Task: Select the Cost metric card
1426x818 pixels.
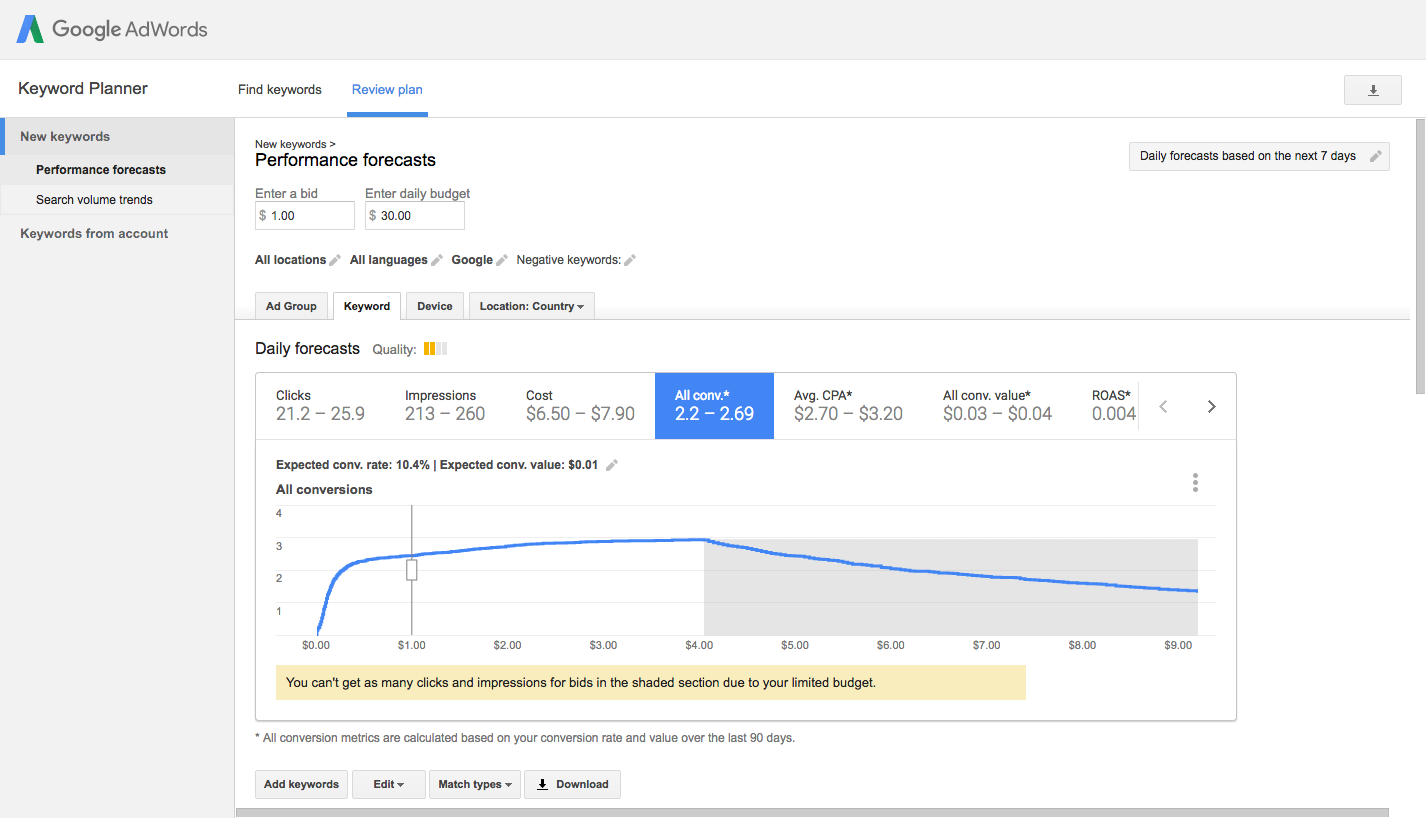Action: pyautogui.click(x=580, y=406)
